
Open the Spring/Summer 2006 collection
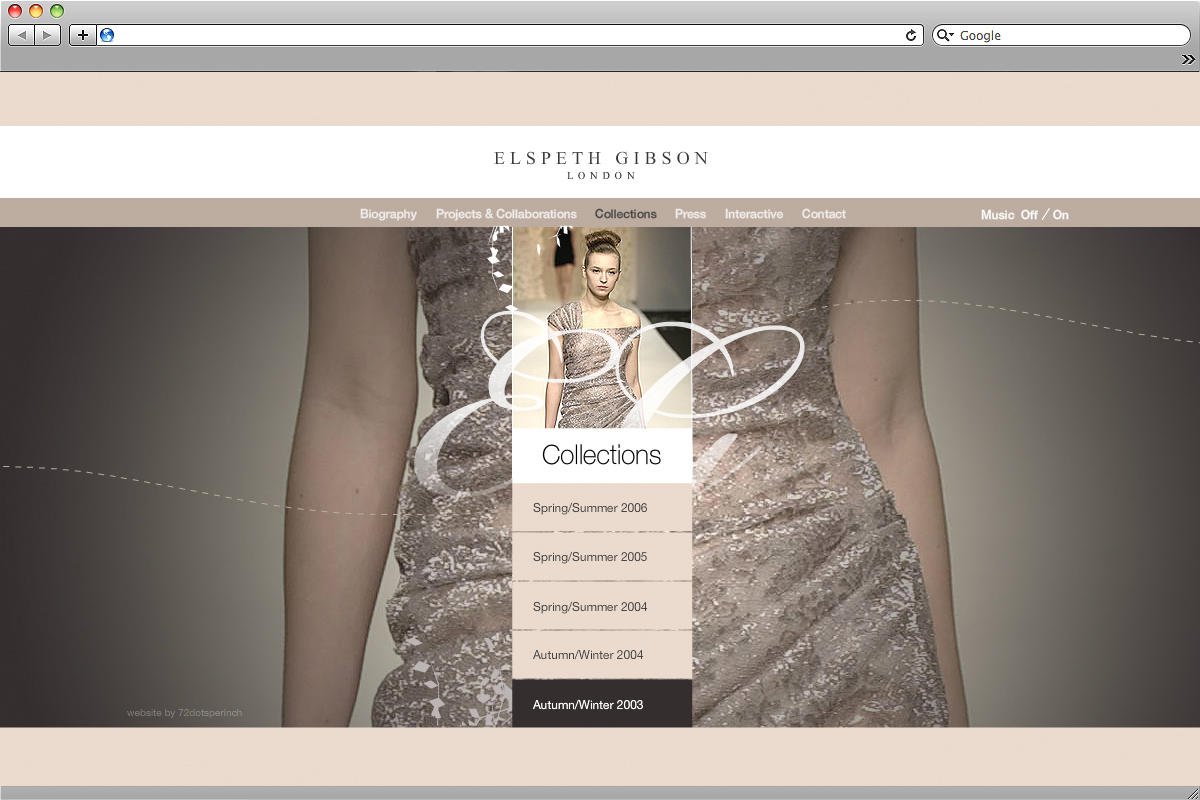[x=602, y=508]
